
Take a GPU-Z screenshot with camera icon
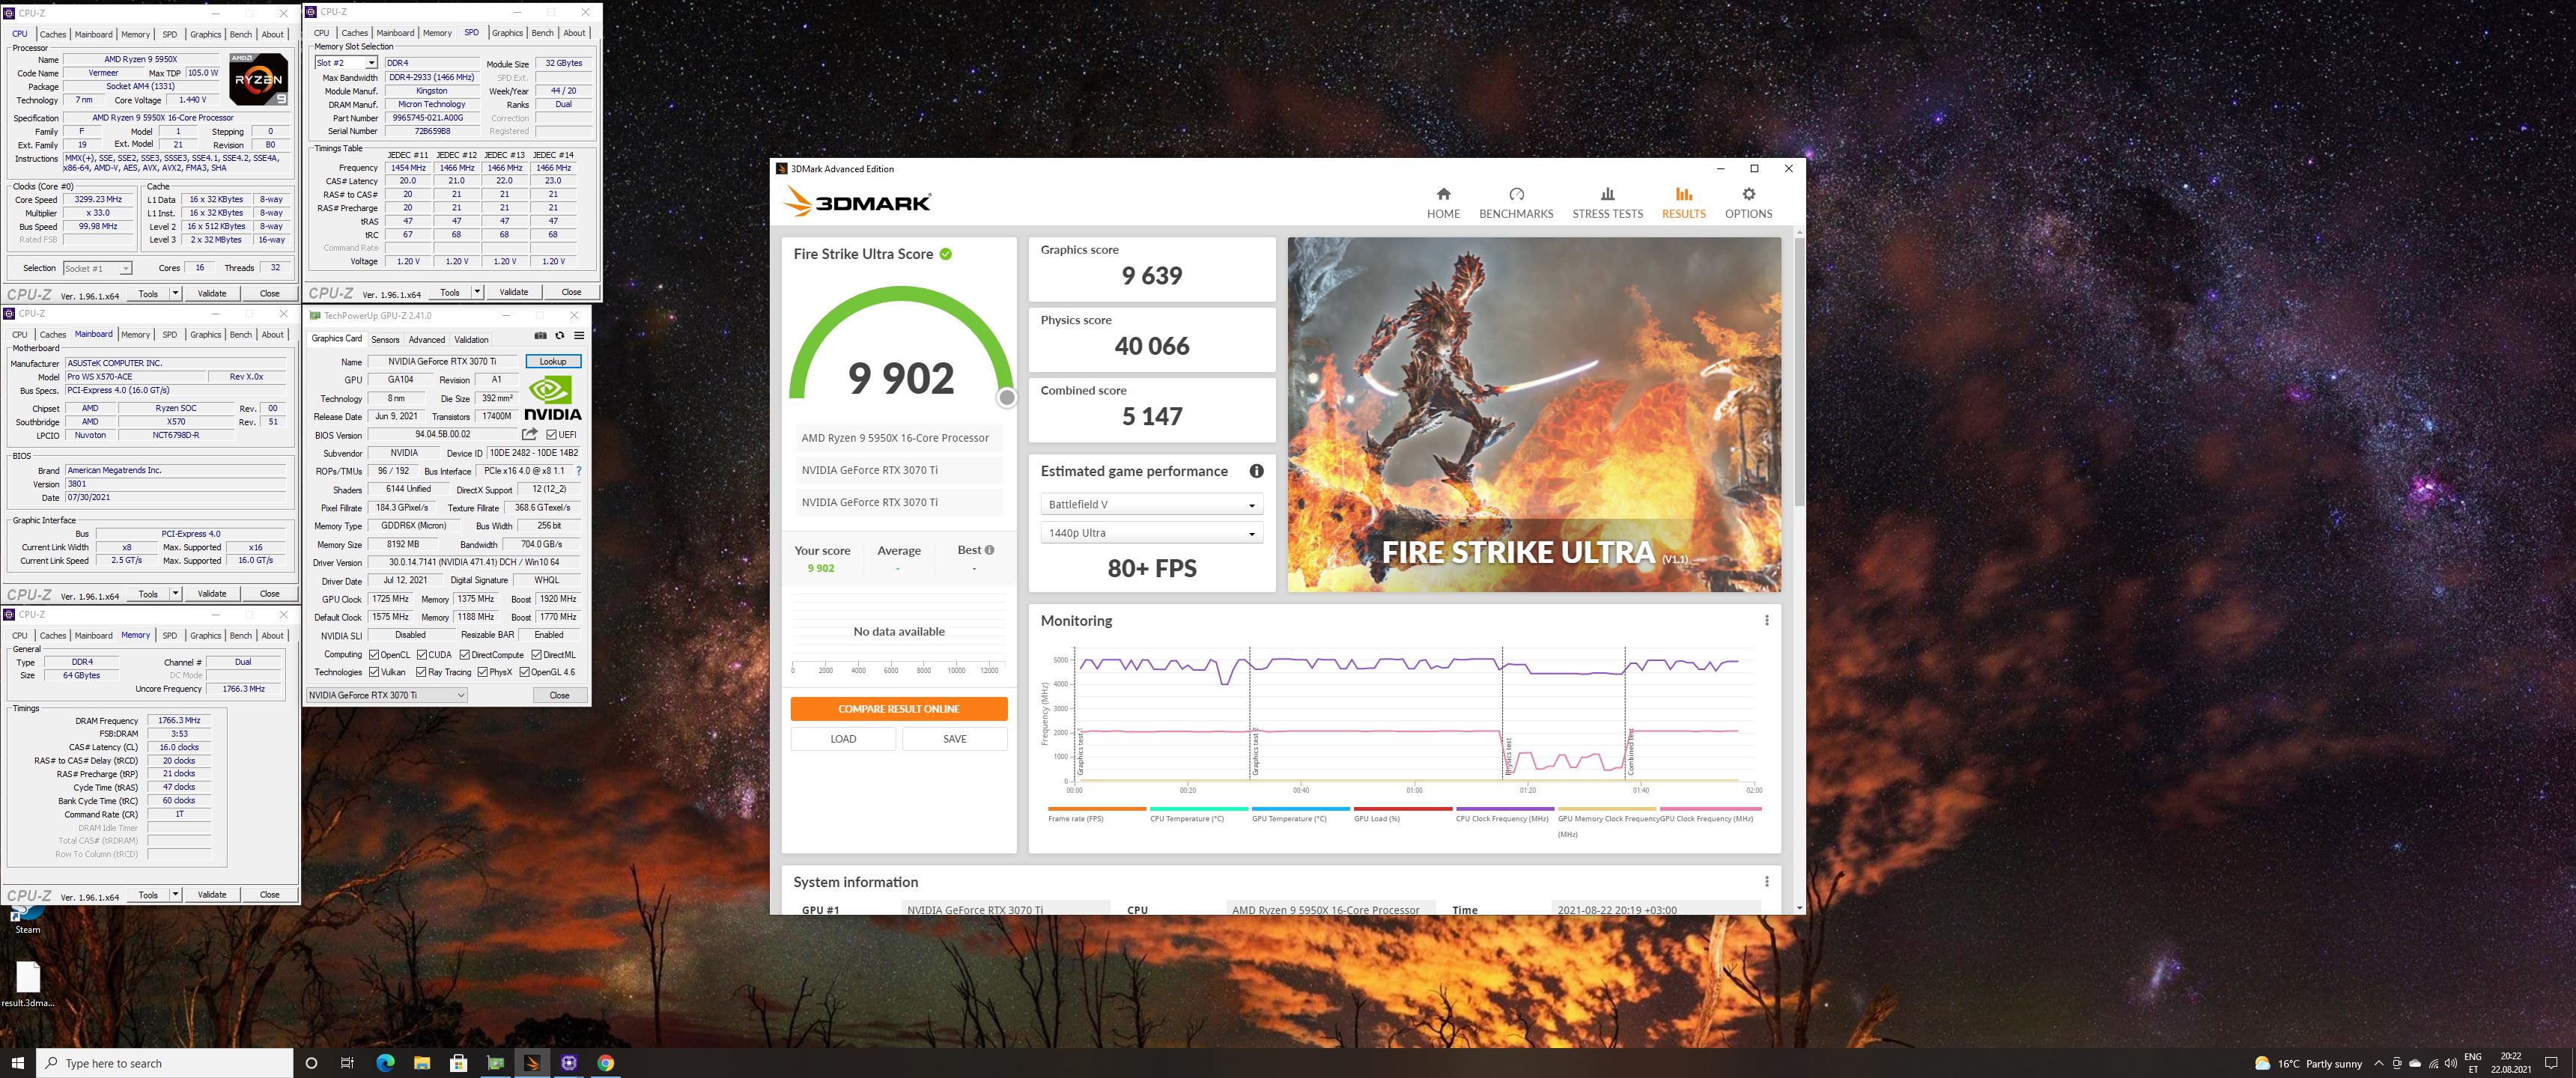point(540,336)
